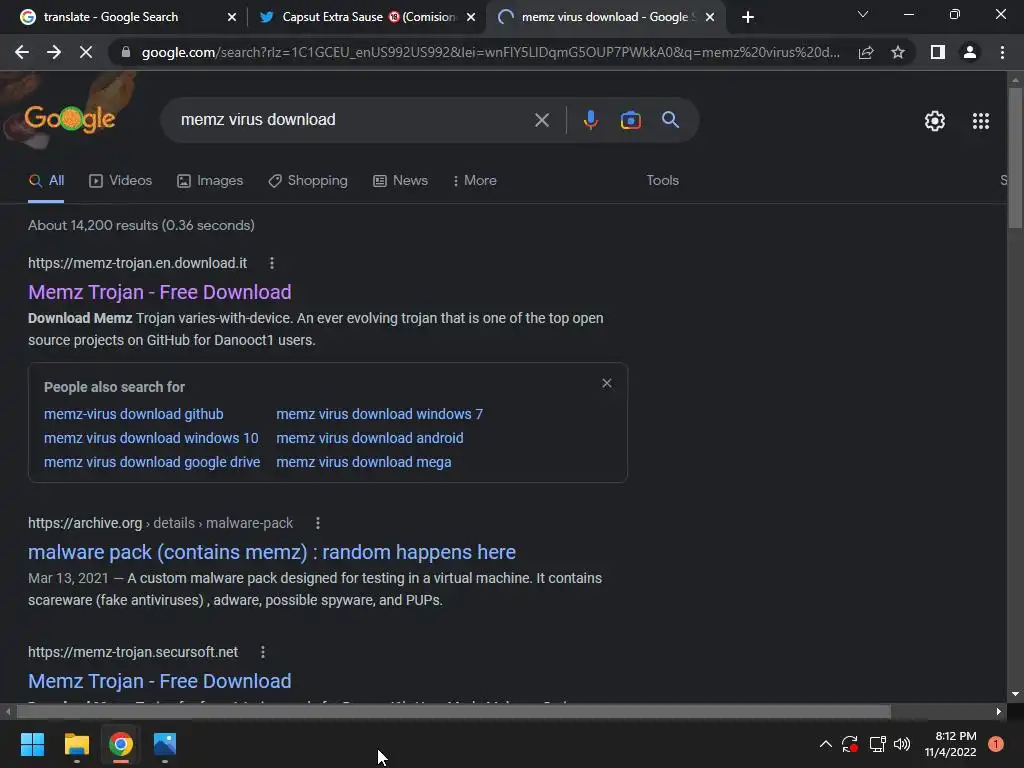
Task: Open clock and calendar flyout
Action: [x=950, y=744]
